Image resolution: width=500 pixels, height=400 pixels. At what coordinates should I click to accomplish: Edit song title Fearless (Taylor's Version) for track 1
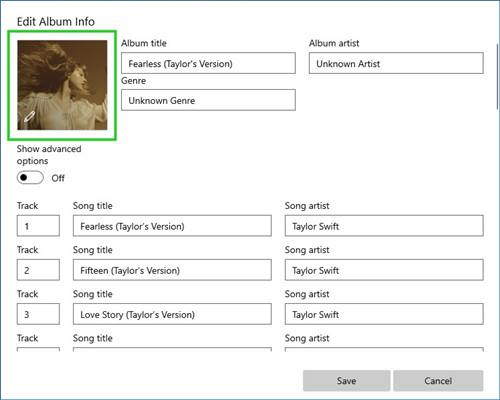point(172,226)
